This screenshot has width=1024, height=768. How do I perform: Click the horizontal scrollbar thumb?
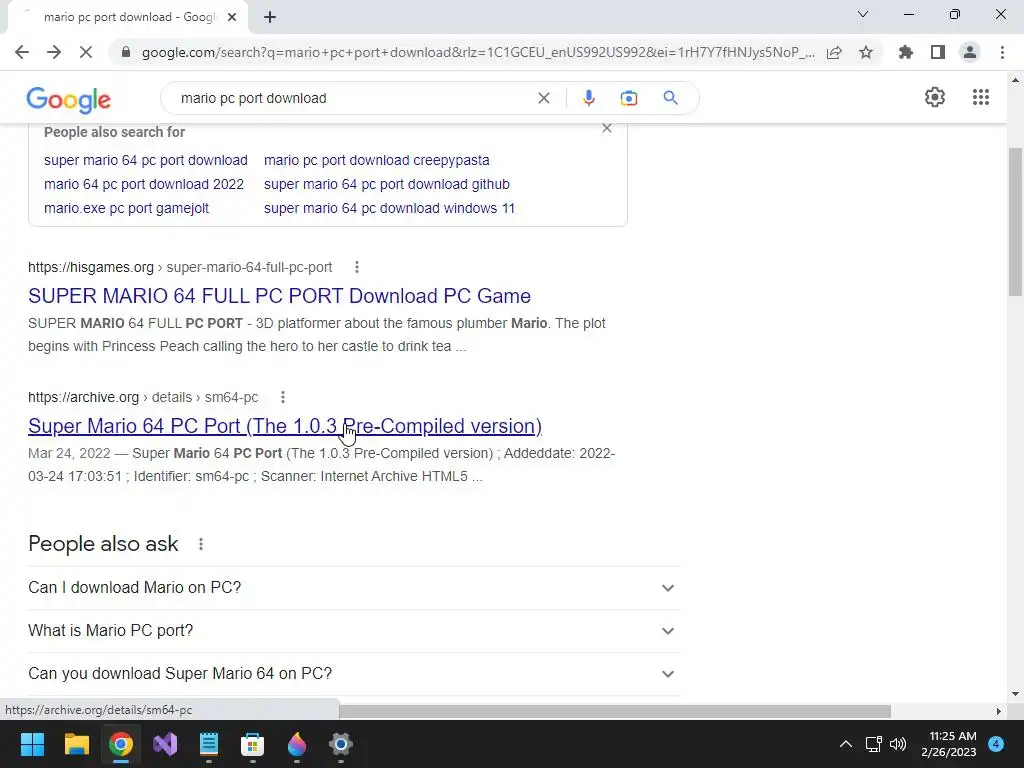tap(615, 711)
